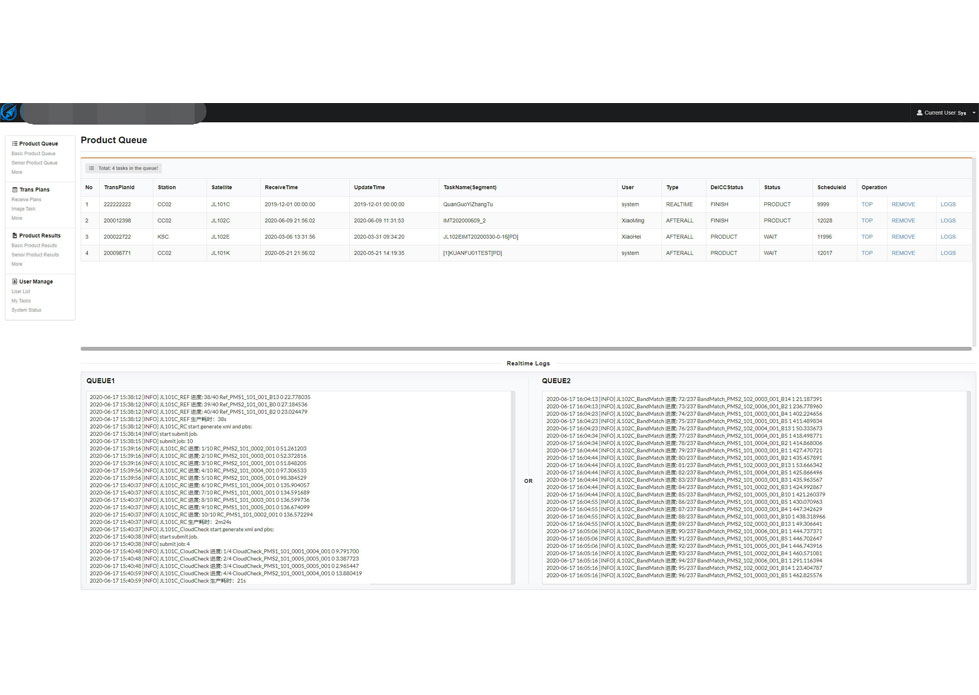Expand More under Product Queue section
Image resolution: width=979 pixels, height=695 pixels.
17,172
